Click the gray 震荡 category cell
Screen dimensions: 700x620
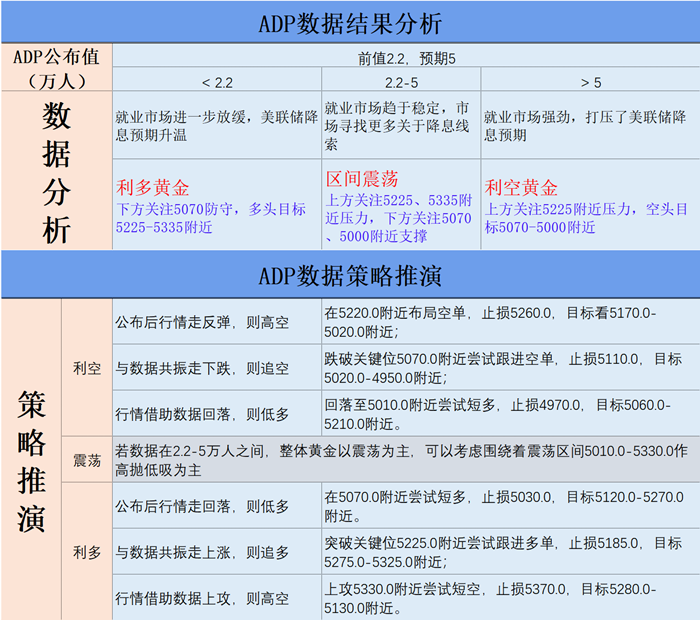tap(87, 460)
